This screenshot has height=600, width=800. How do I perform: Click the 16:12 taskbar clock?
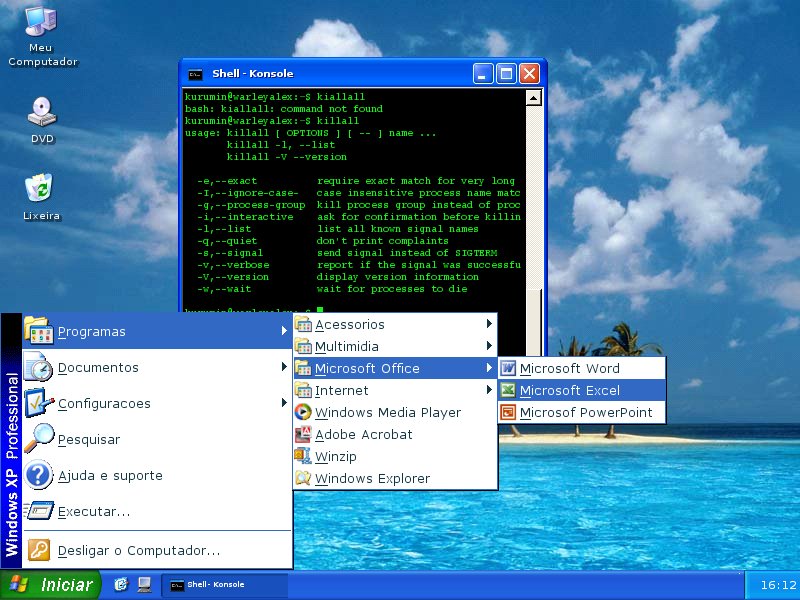[779, 585]
